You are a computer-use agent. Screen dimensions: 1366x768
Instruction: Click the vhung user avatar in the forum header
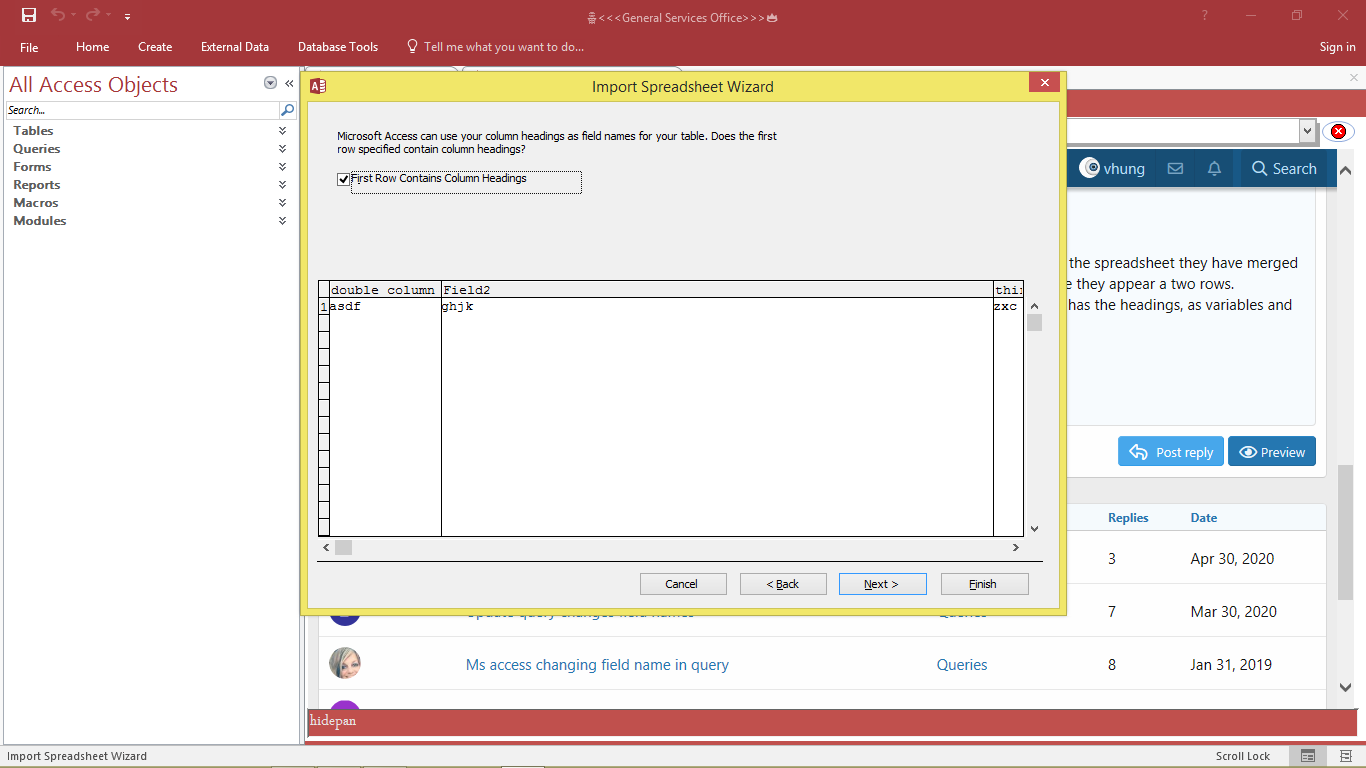(1090, 169)
